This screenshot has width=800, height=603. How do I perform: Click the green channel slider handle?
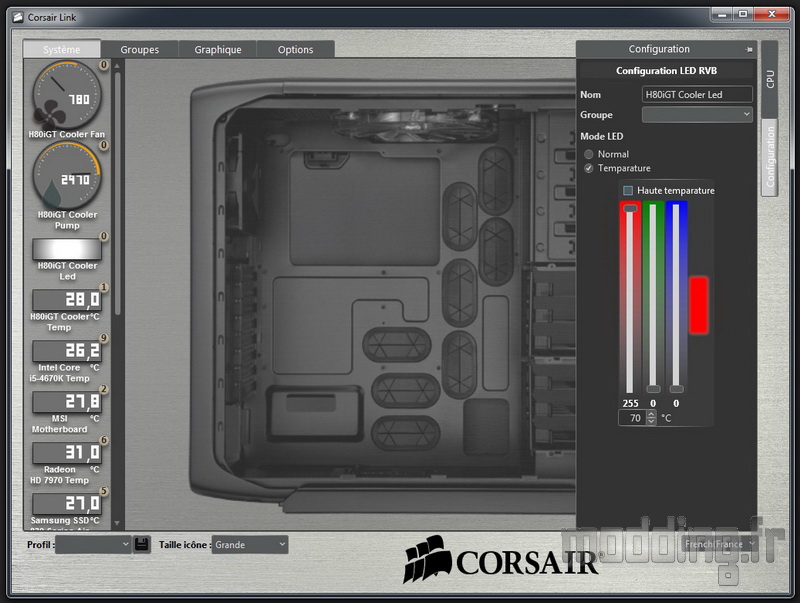653,389
